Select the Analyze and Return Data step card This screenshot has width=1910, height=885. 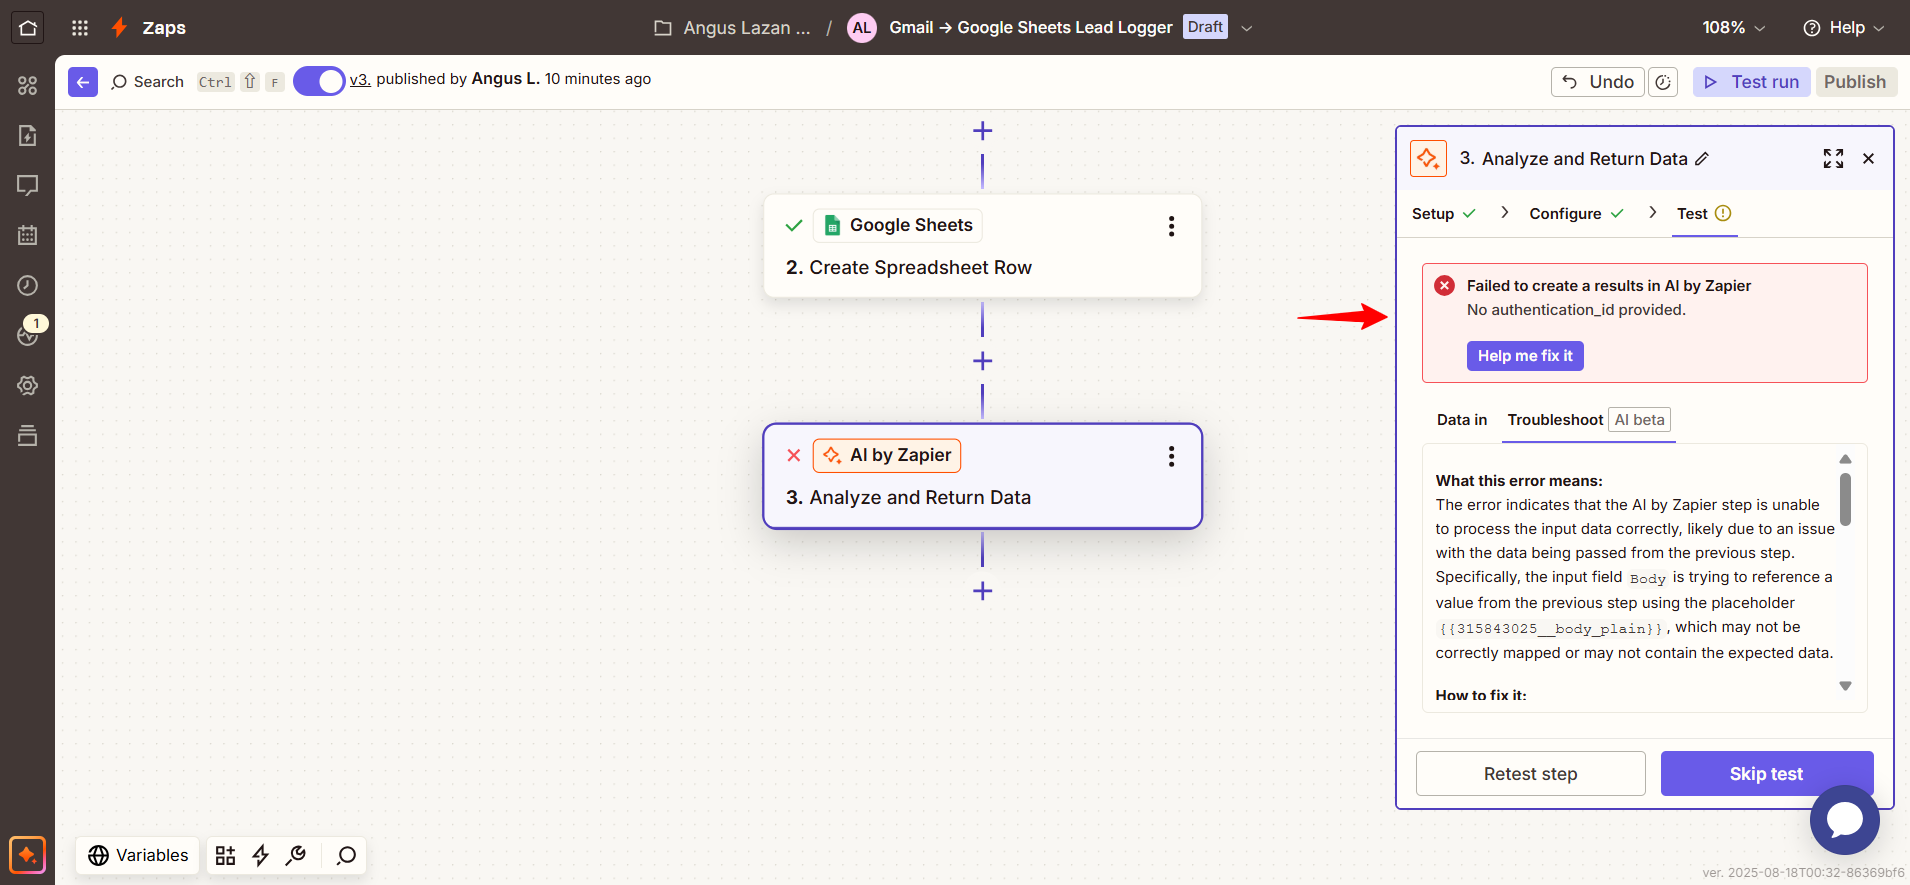982,476
